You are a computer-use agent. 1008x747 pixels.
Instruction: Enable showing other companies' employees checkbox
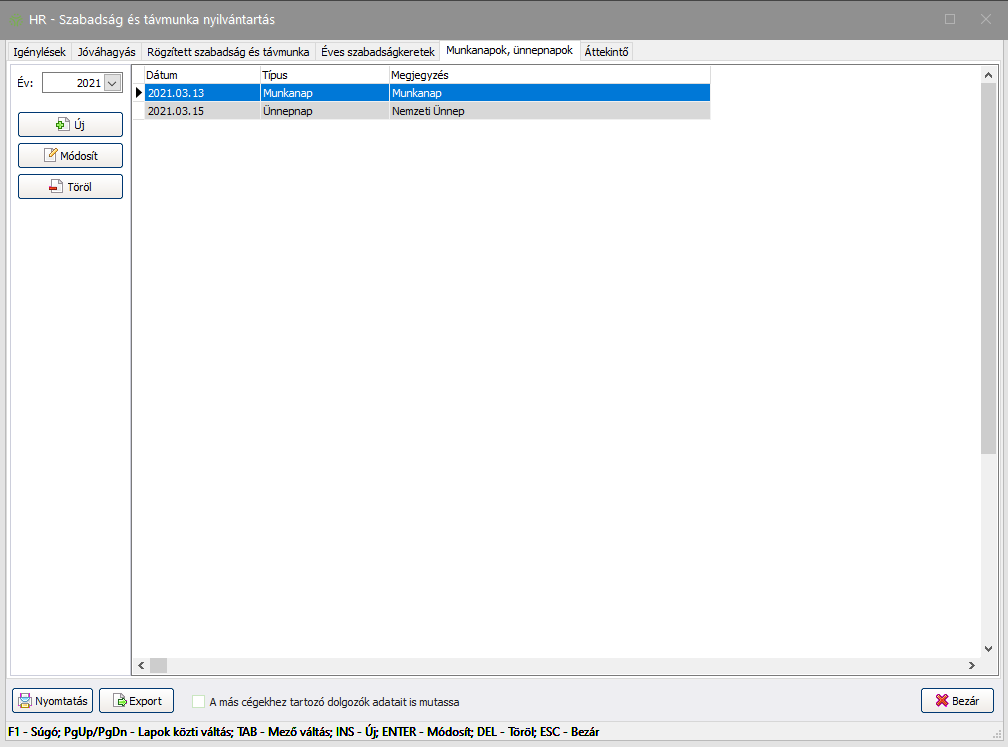[198, 701]
